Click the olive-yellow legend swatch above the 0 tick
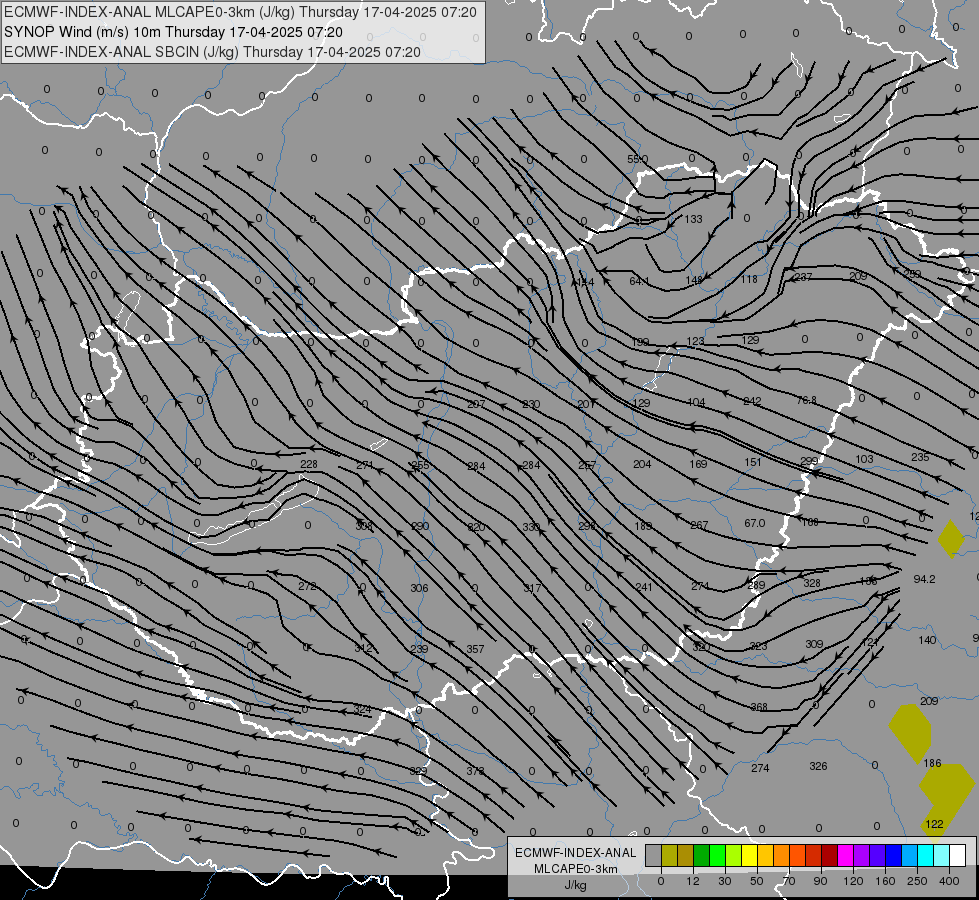This screenshot has height=900, width=979. tap(669, 855)
